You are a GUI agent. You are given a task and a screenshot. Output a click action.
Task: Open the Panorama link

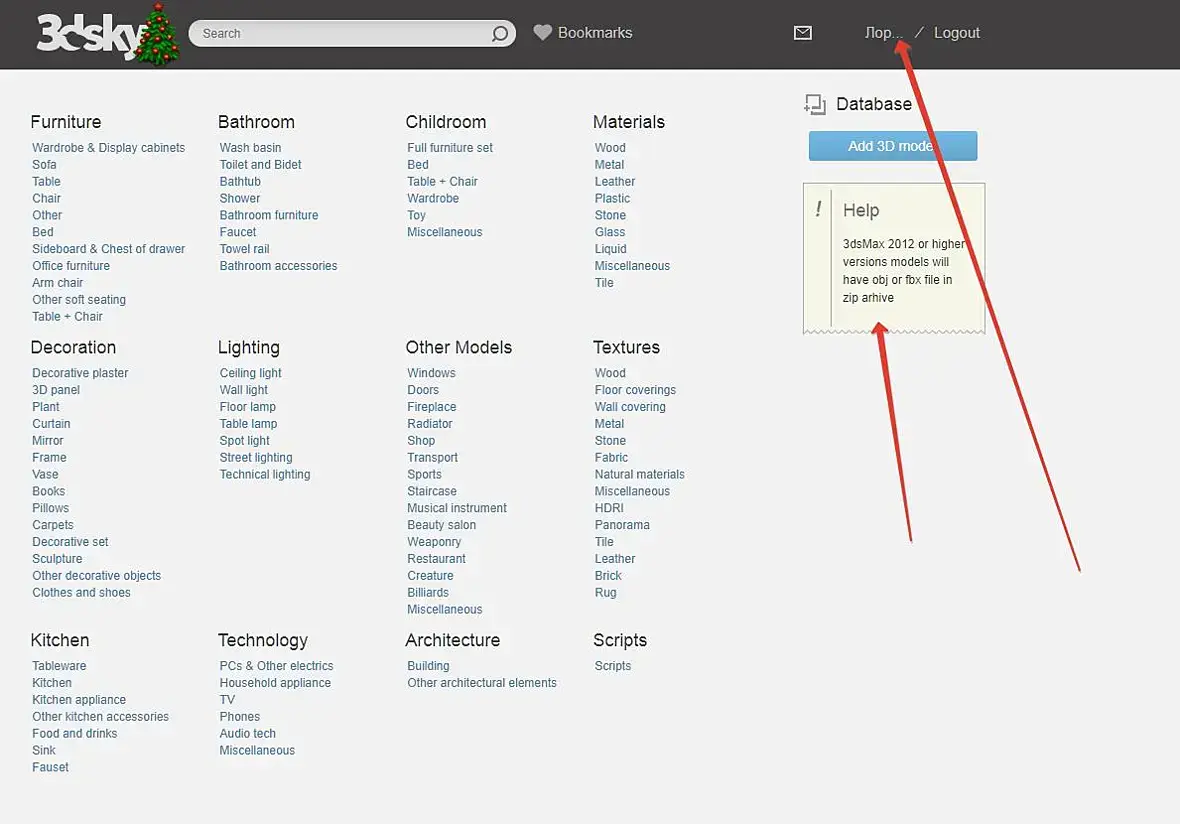click(622, 525)
